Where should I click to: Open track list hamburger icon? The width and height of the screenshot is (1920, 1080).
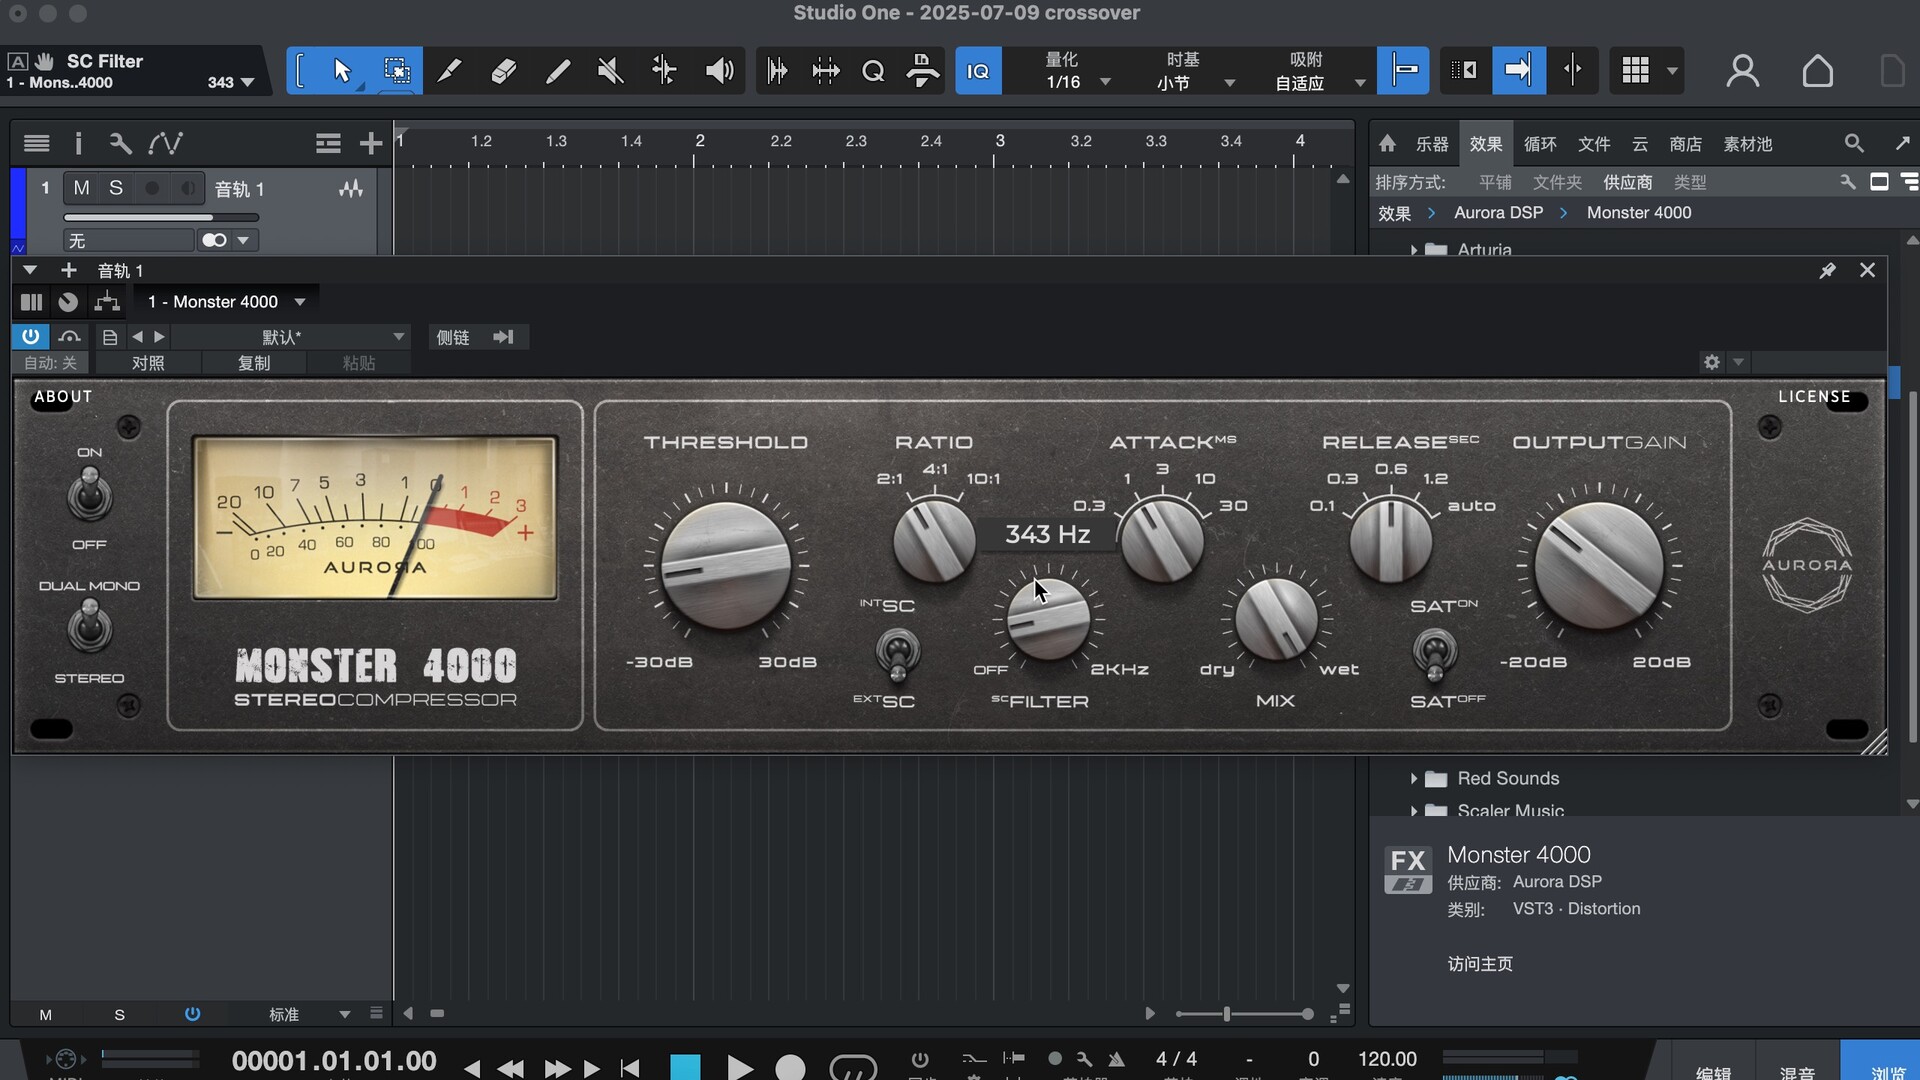point(37,143)
